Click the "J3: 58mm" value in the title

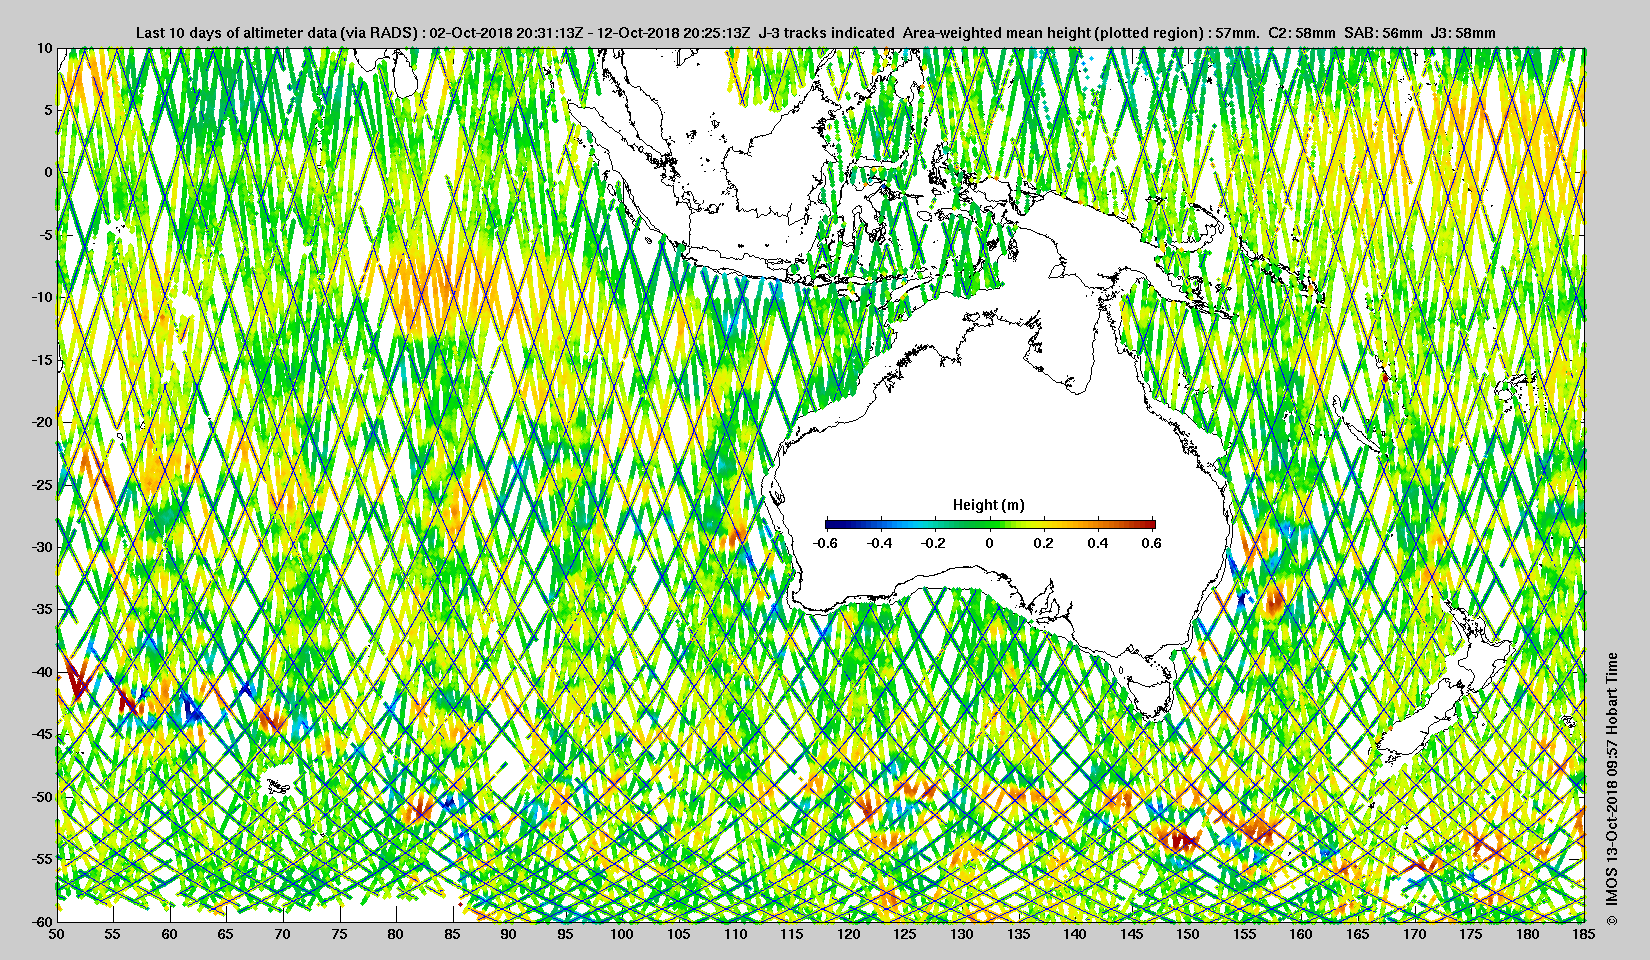point(1463,33)
